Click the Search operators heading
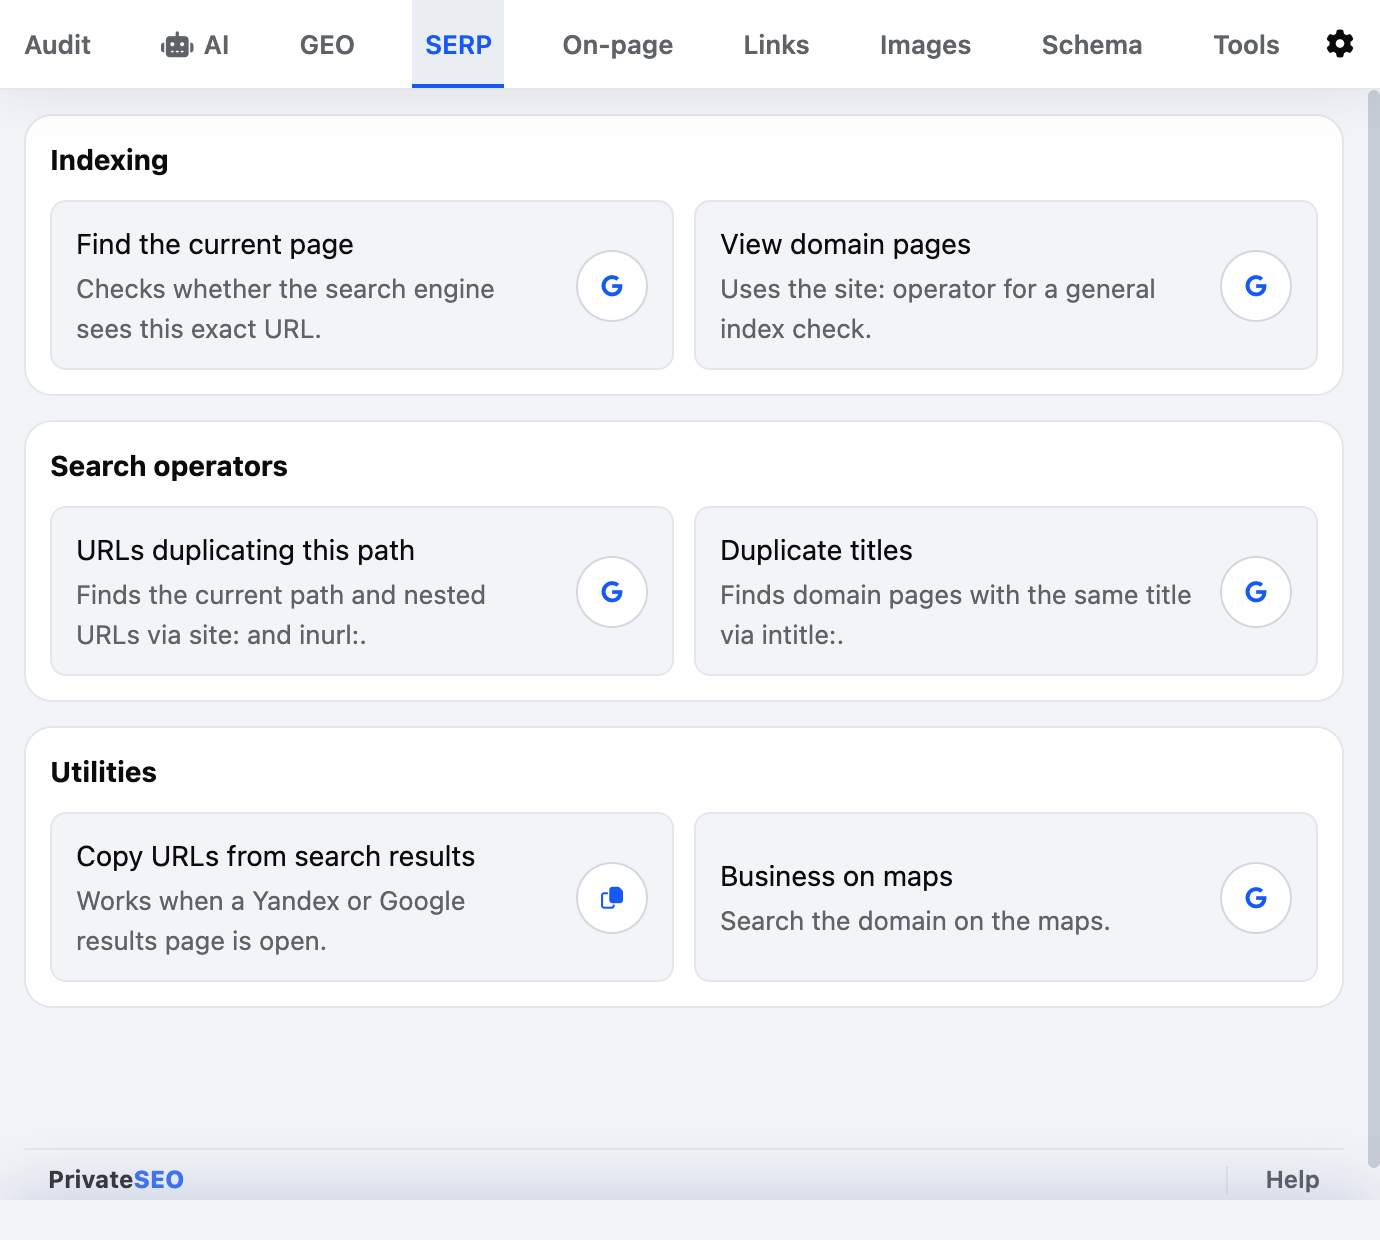This screenshot has width=1380, height=1240. click(x=169, y=466)
